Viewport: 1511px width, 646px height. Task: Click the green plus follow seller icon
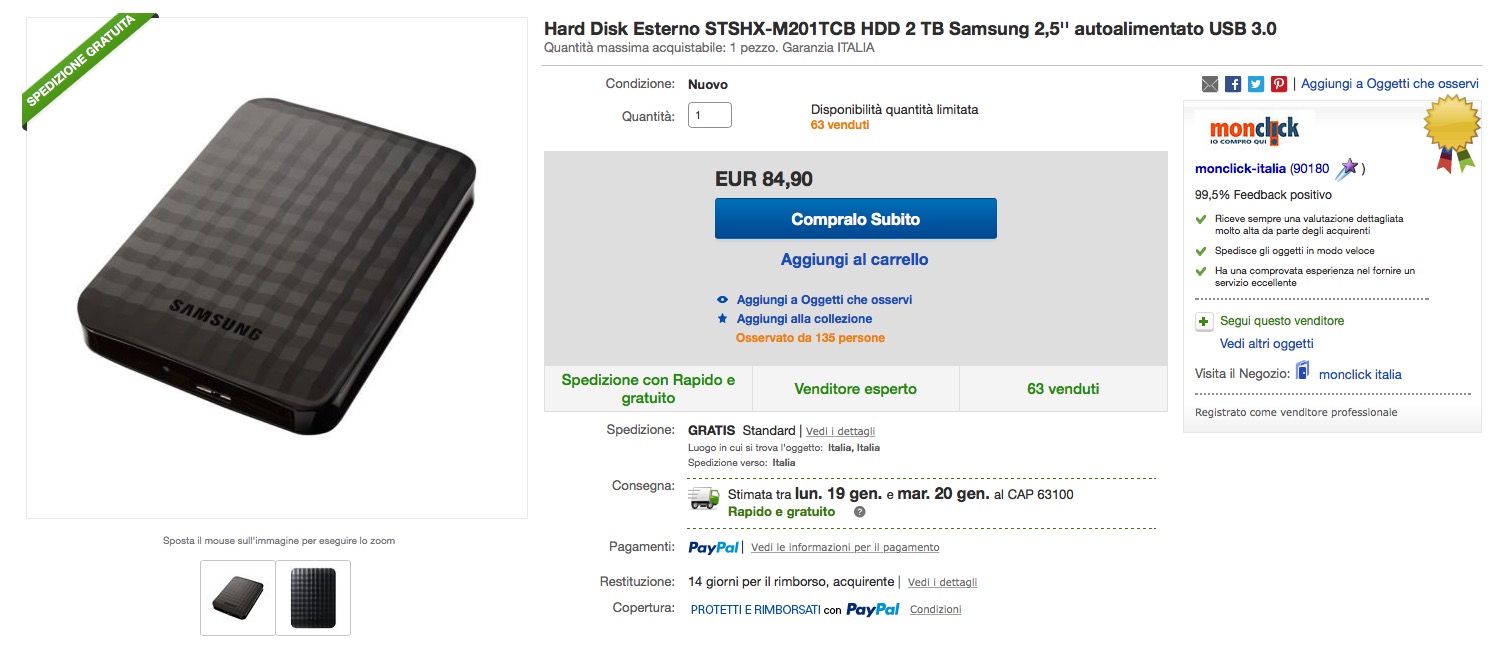pyautogui.click(x=1205, y=322)
